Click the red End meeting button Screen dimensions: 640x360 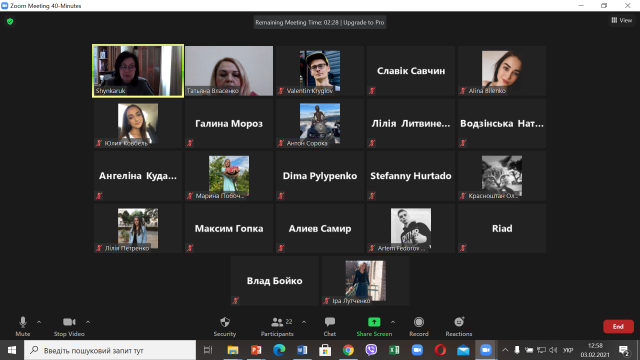618,327
